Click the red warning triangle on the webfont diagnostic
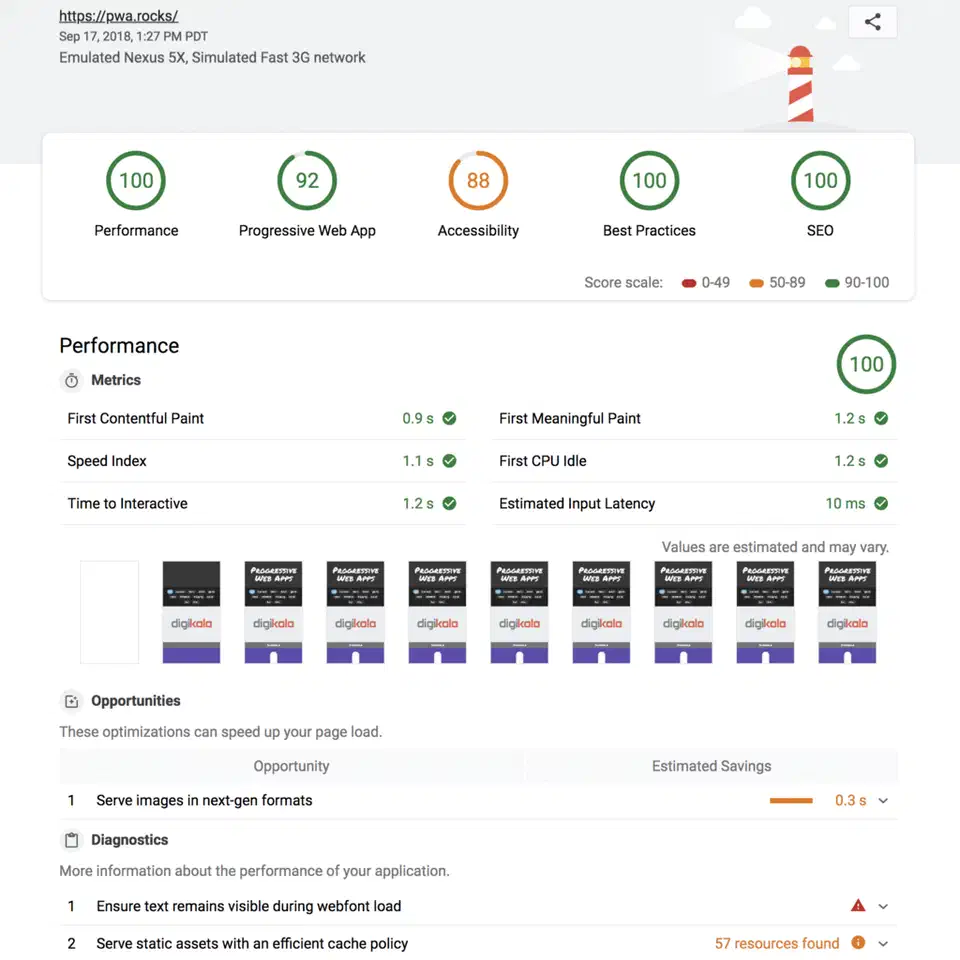The height and width of the screenshot is (960, 960). (x=857, y=904)
